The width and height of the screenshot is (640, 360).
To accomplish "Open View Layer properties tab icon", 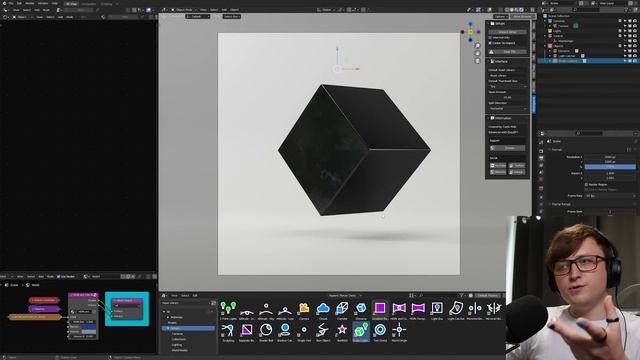I will [x=541, y=165].
